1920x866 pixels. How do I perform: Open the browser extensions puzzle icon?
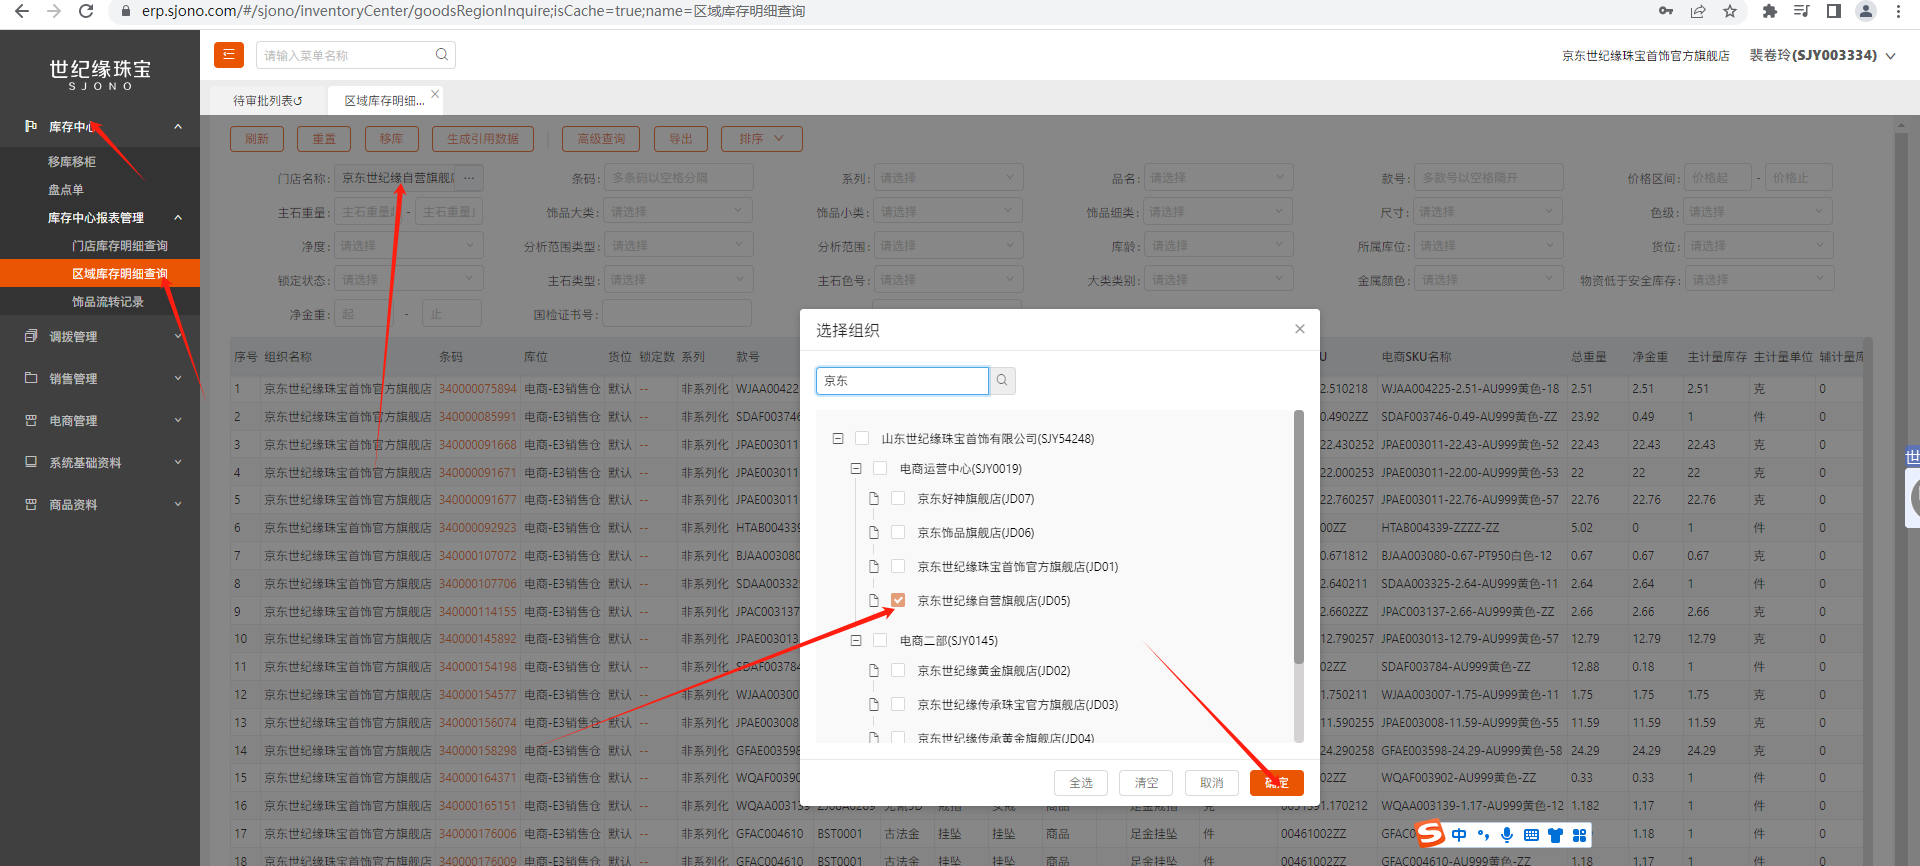[1769, 11]
